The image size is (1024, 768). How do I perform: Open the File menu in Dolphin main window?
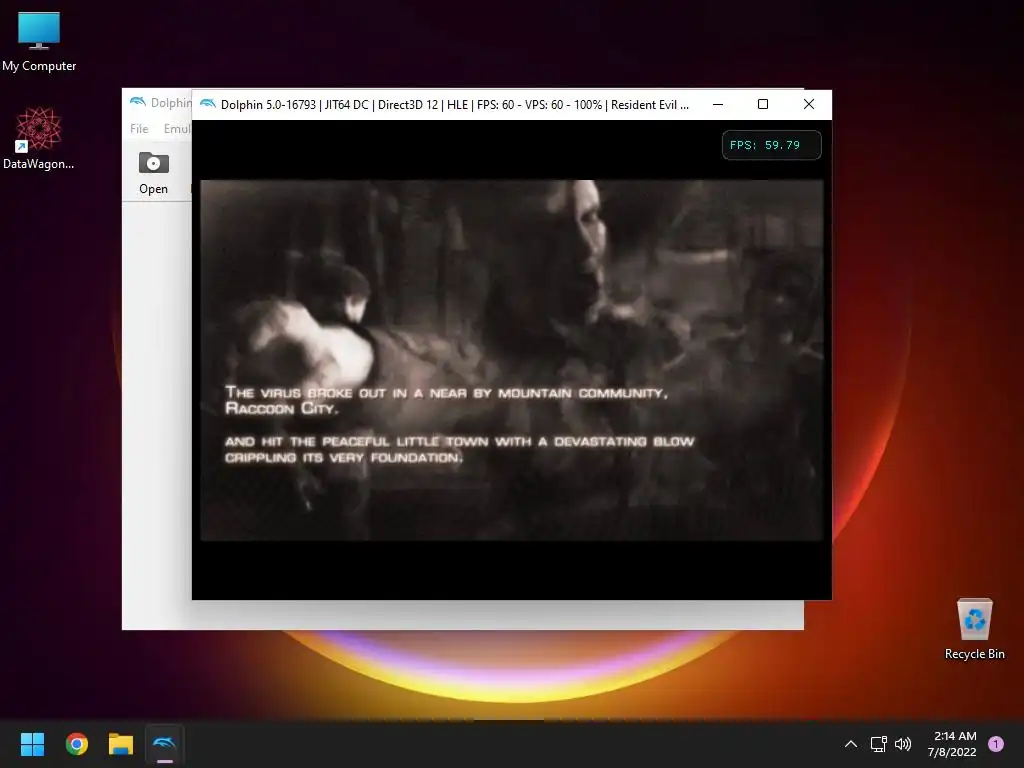(x=139, y=129)
